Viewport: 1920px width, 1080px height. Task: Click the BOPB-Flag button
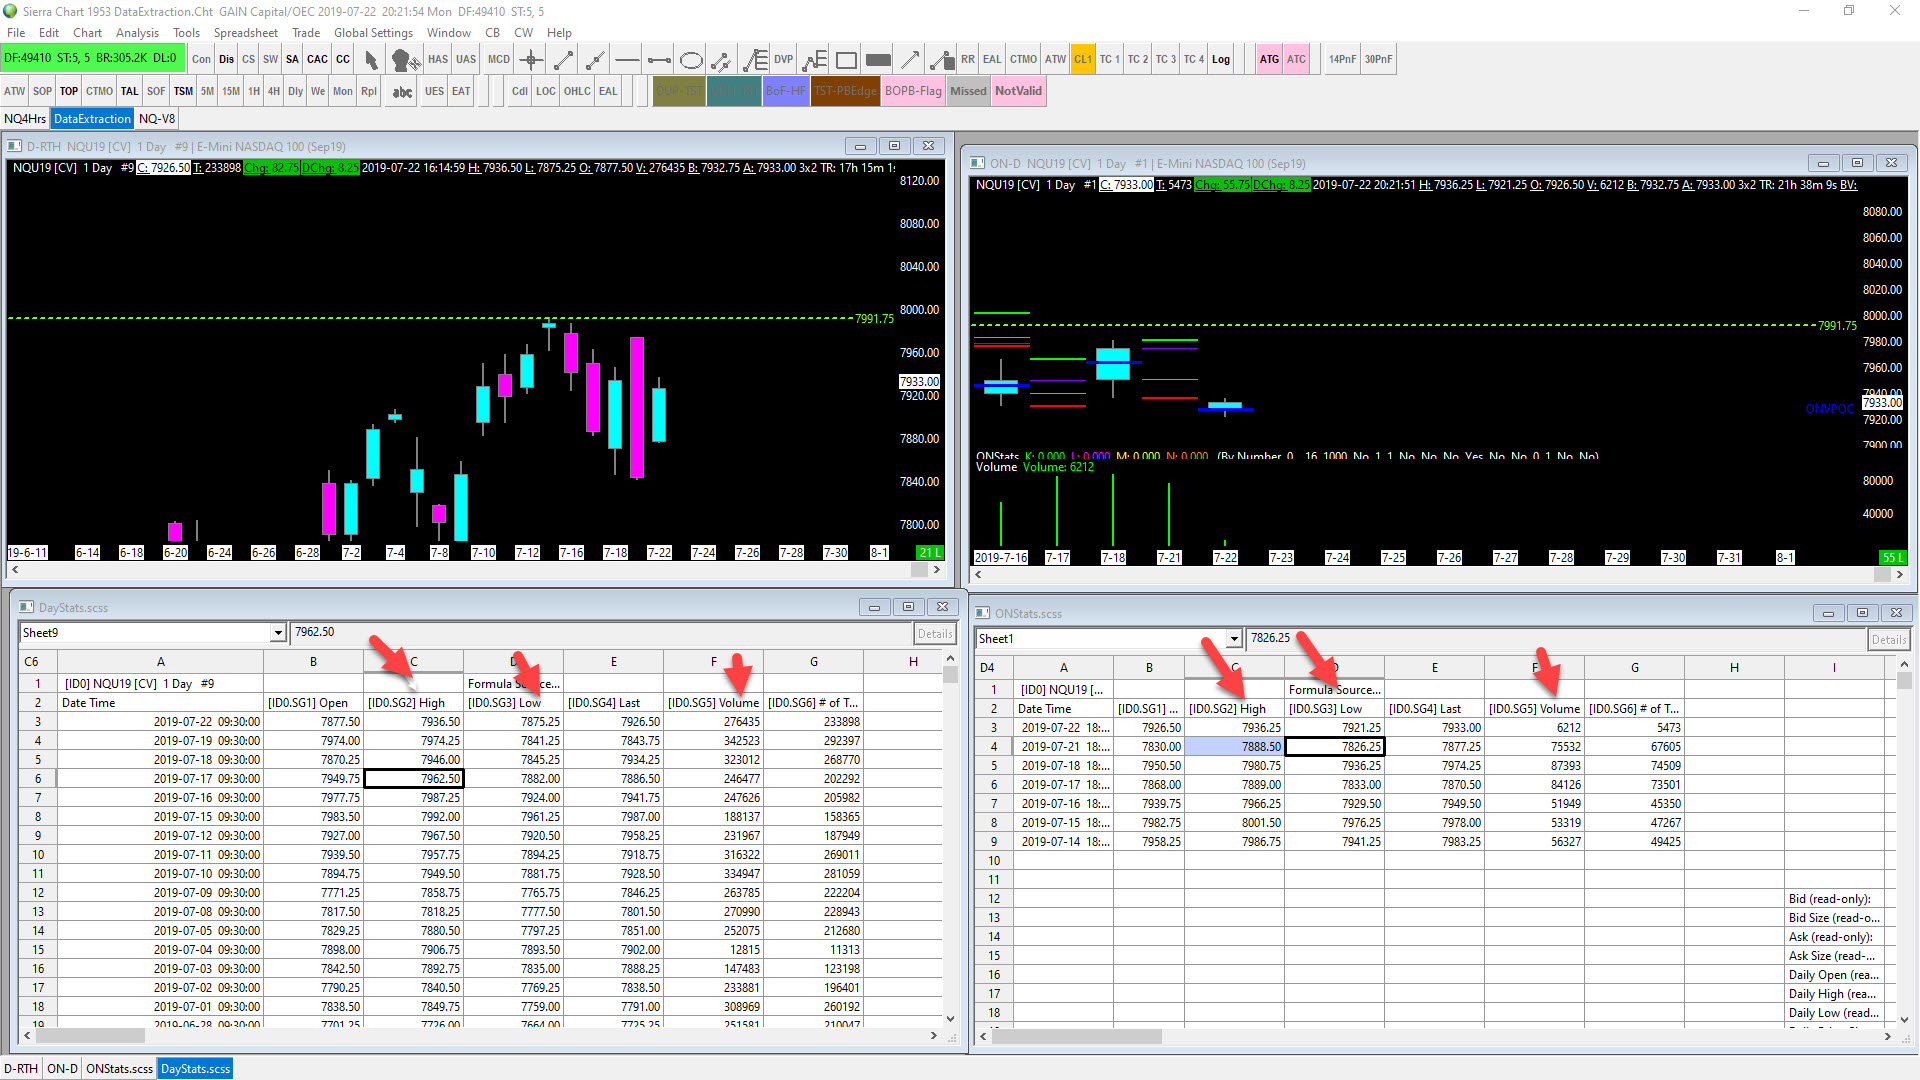point(913,91)
